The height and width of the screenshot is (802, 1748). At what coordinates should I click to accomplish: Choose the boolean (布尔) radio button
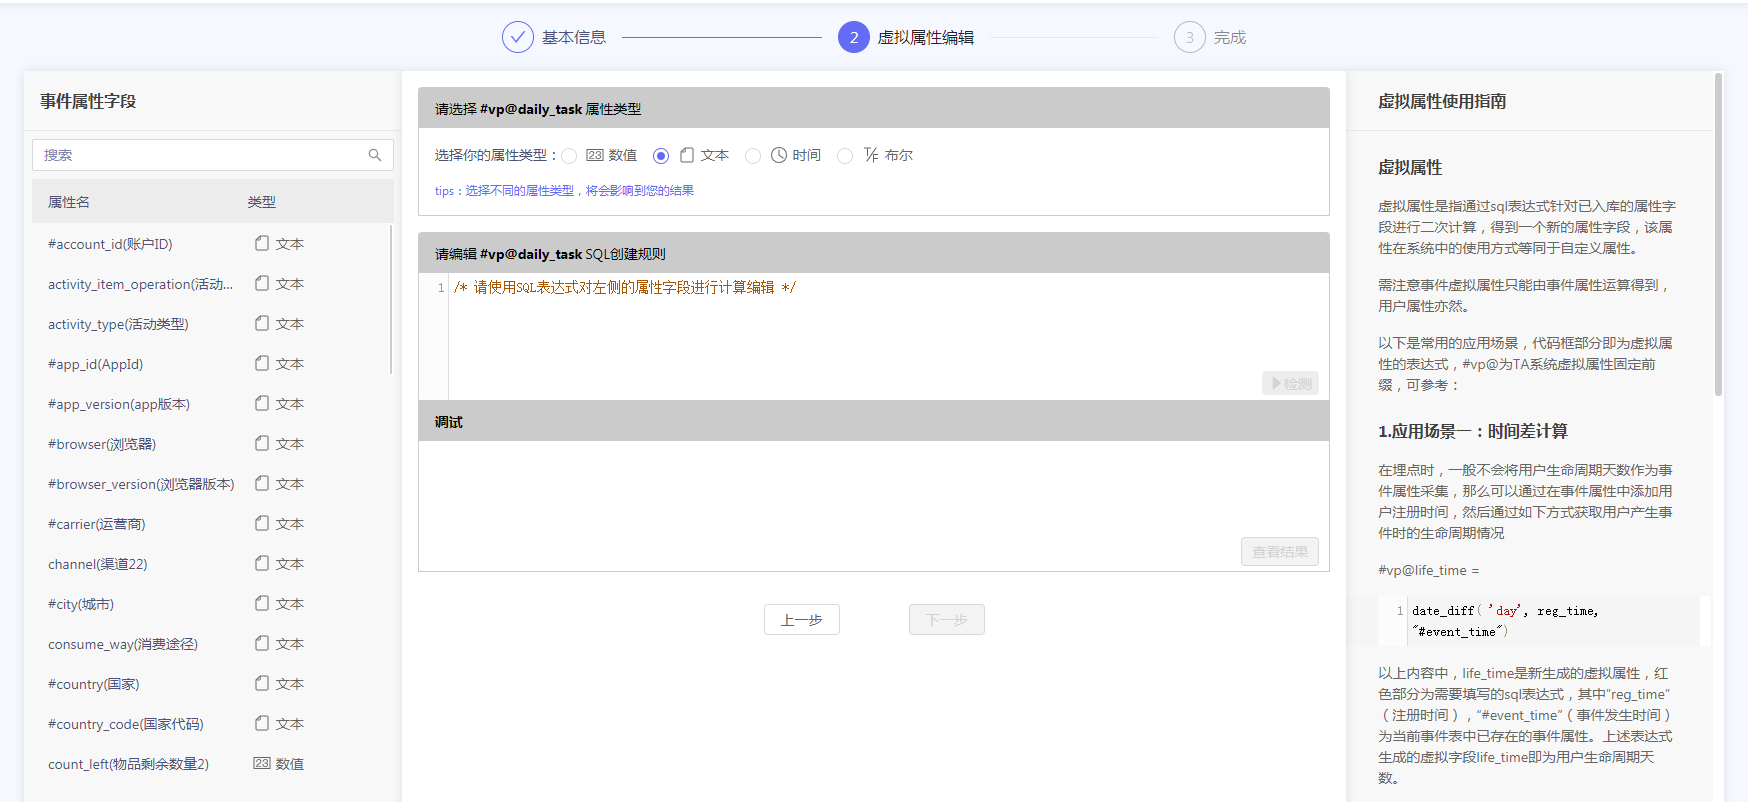(x=845, y=156)
